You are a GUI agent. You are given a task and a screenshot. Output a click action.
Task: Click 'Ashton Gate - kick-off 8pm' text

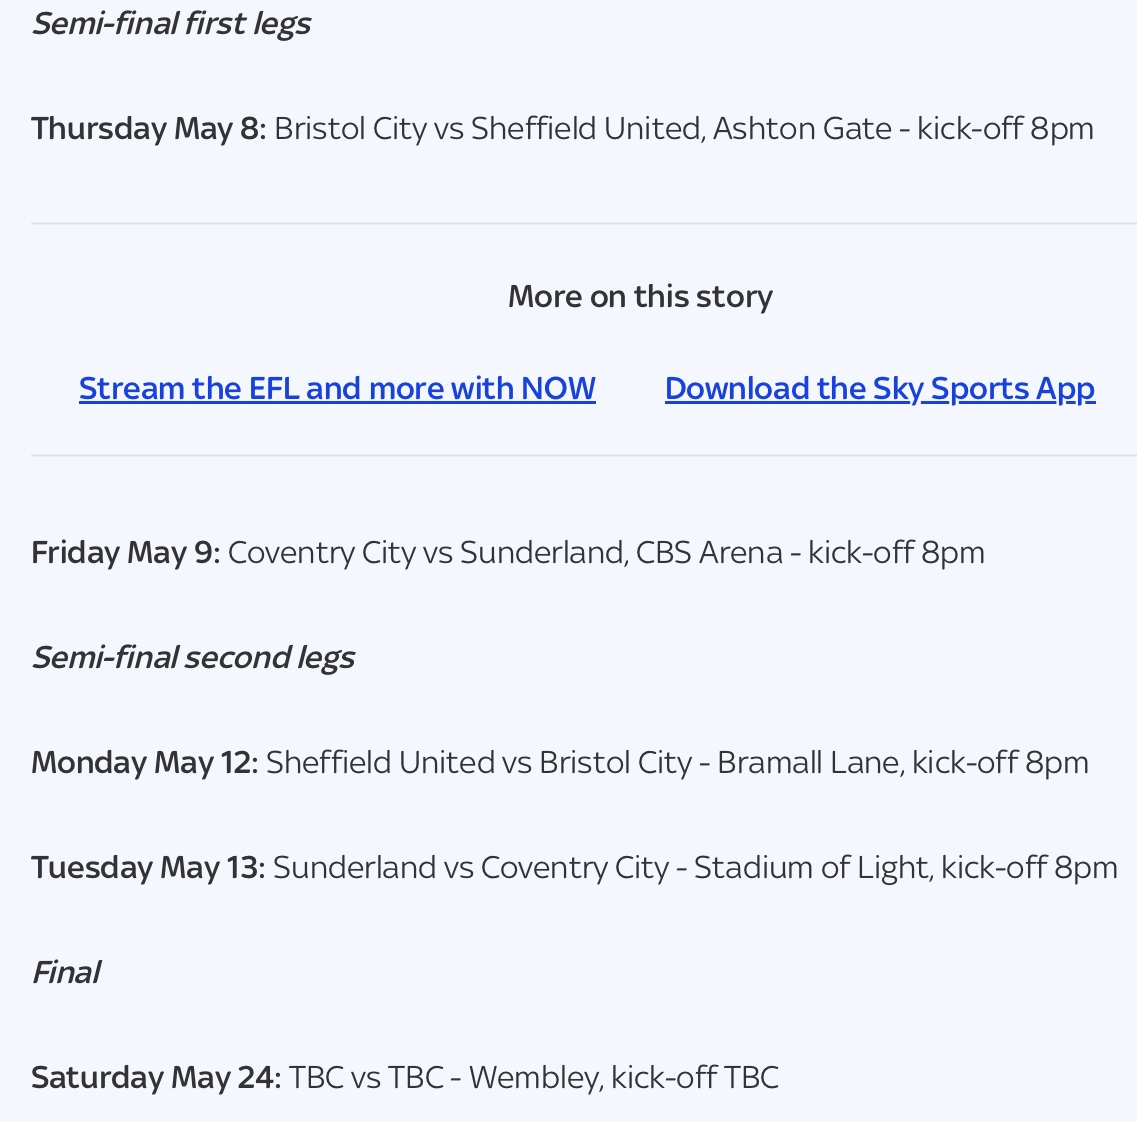(903, 128)
